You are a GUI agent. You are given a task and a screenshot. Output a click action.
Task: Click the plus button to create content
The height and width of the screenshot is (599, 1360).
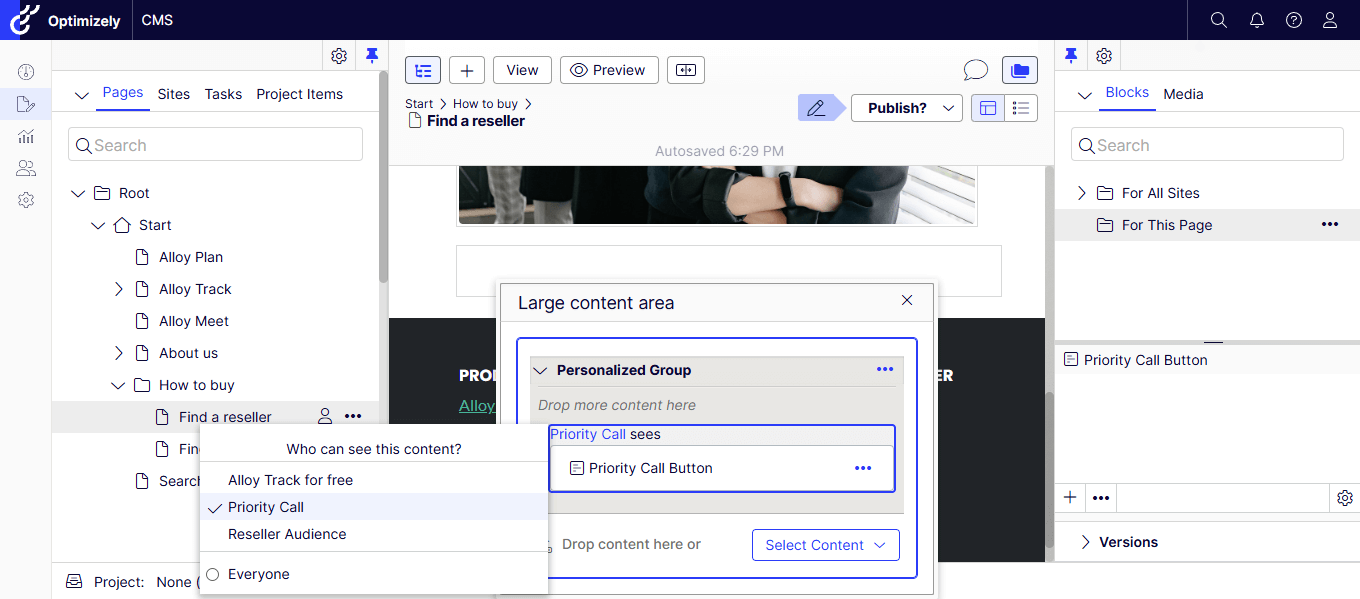tap(467, 70)
